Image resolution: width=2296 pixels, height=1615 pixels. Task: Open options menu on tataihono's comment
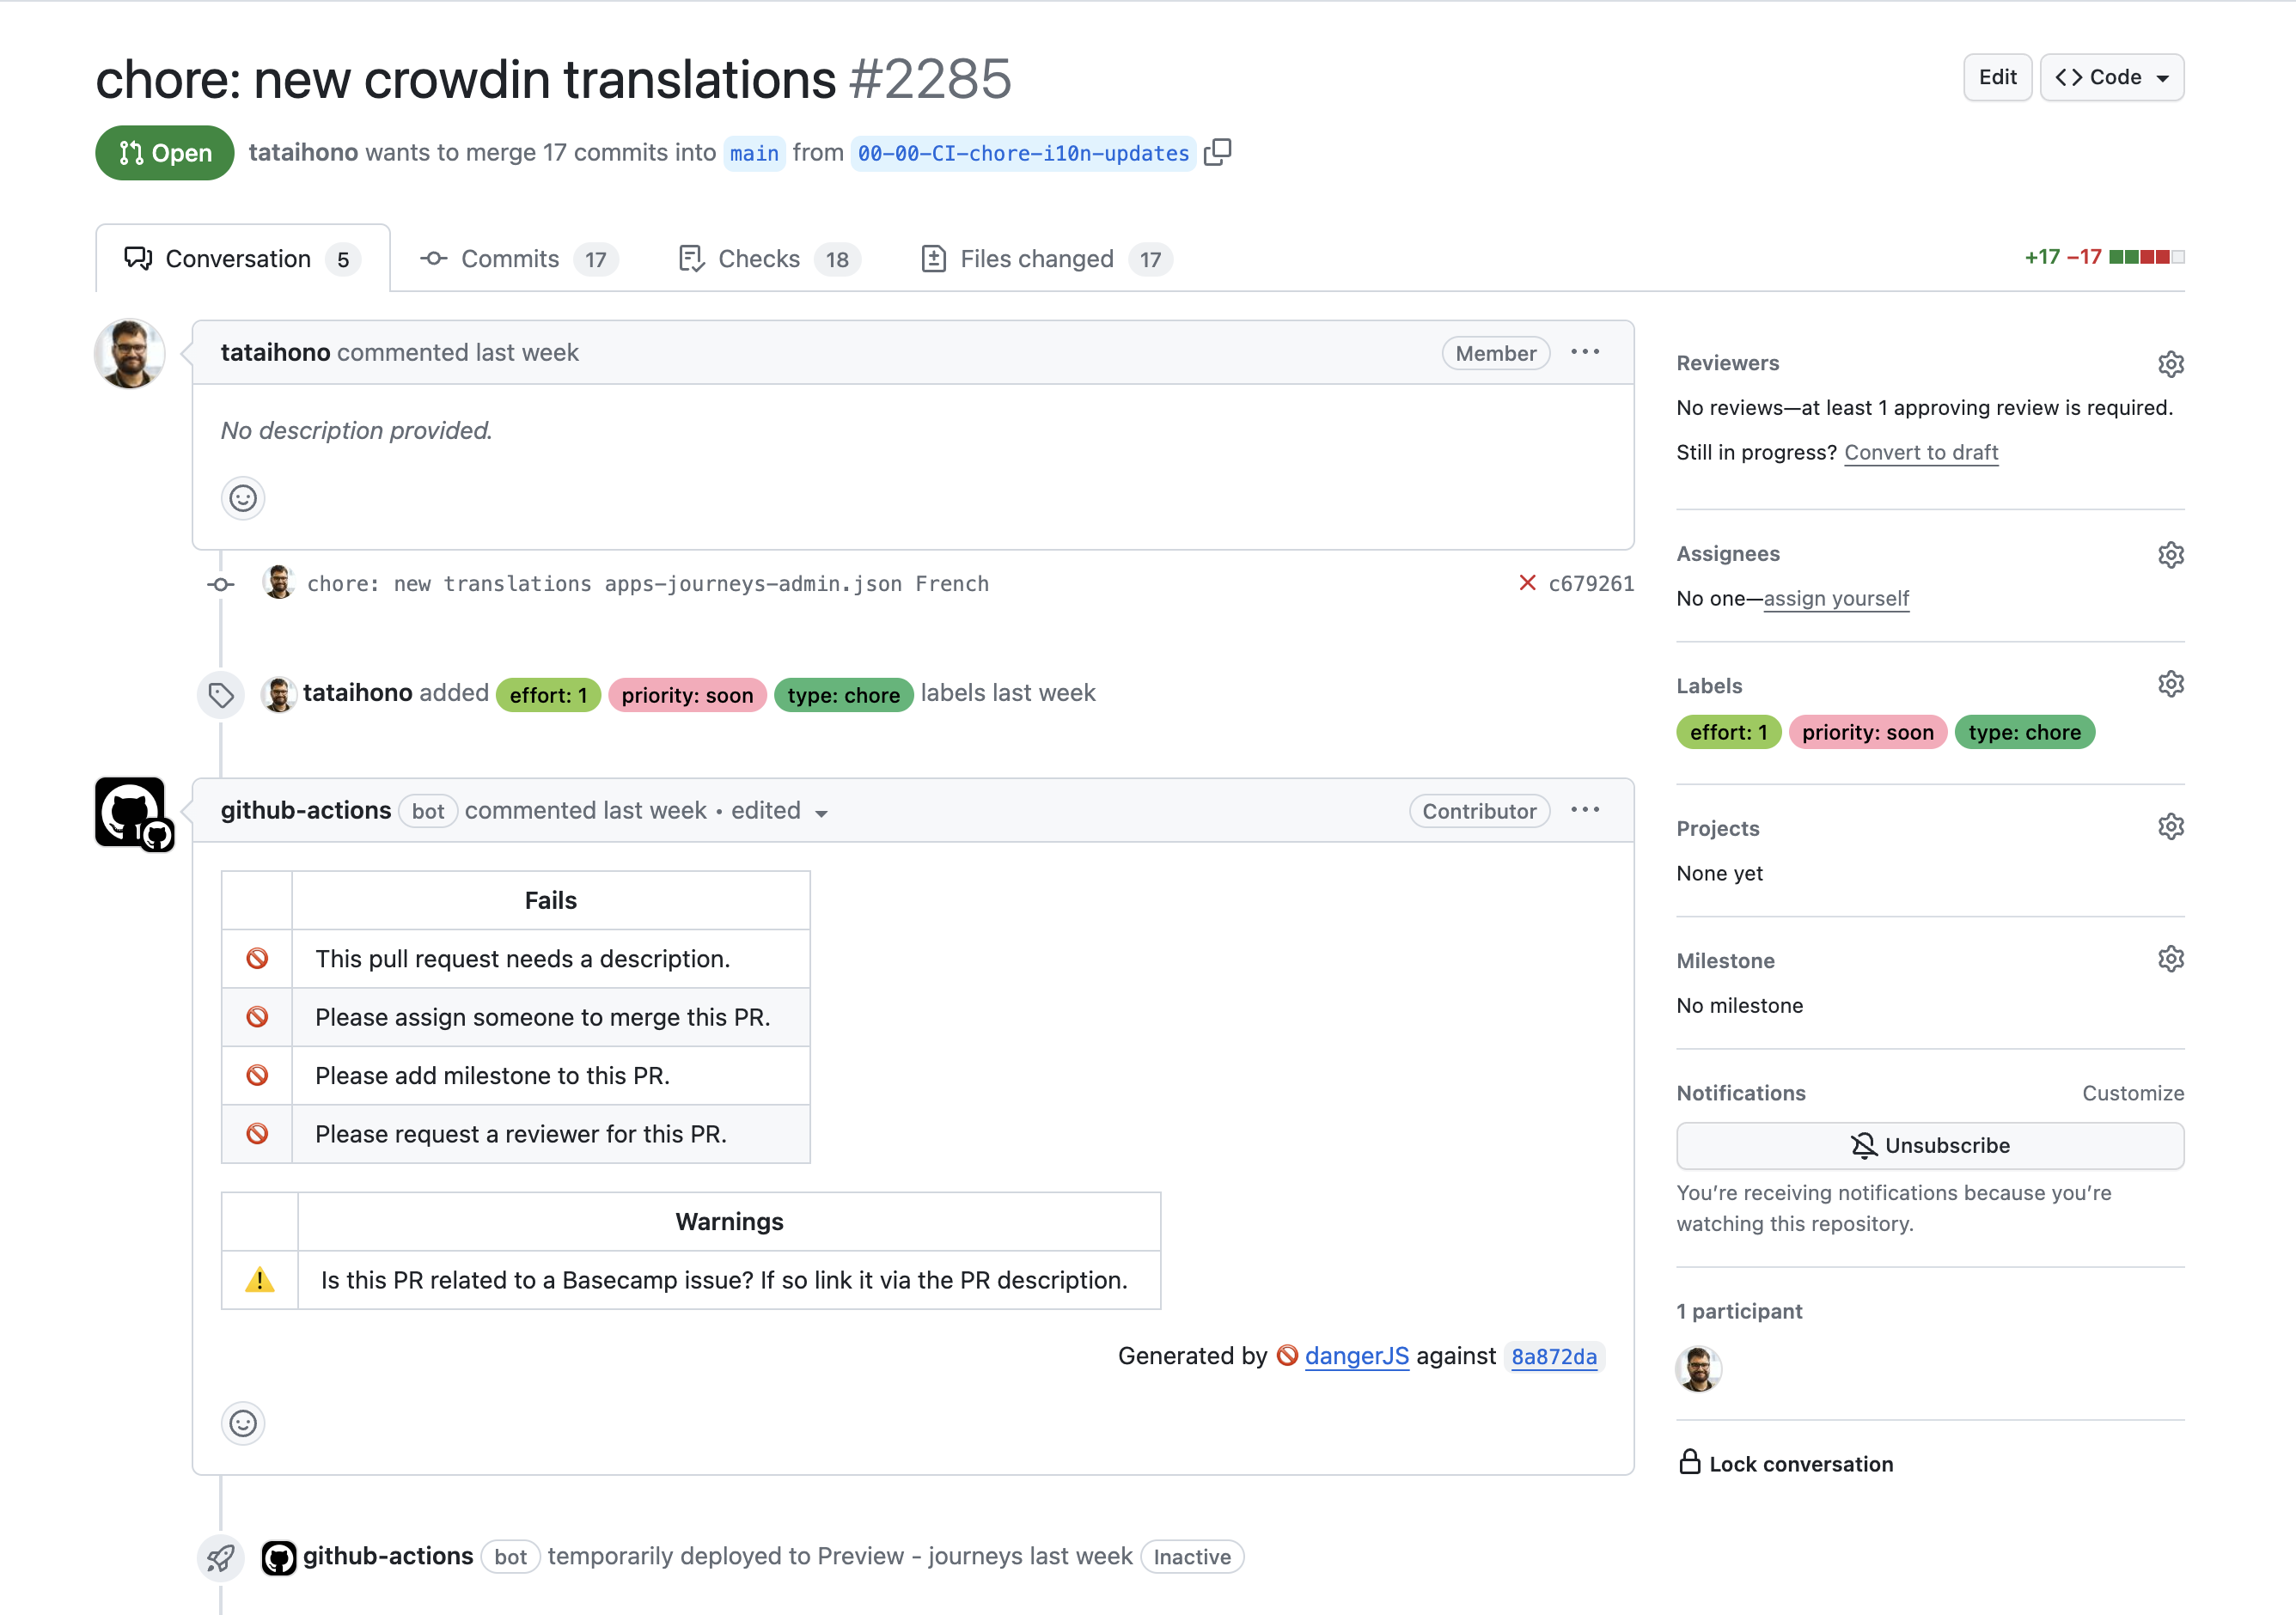tap(1585, 352)
